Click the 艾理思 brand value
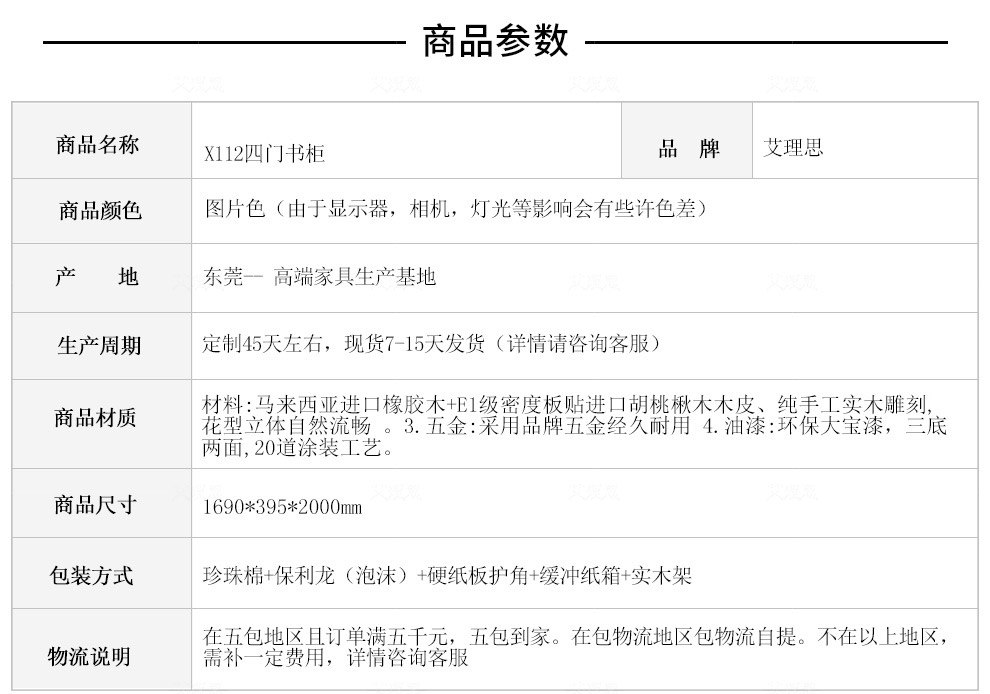 click(x=793, y=148)
